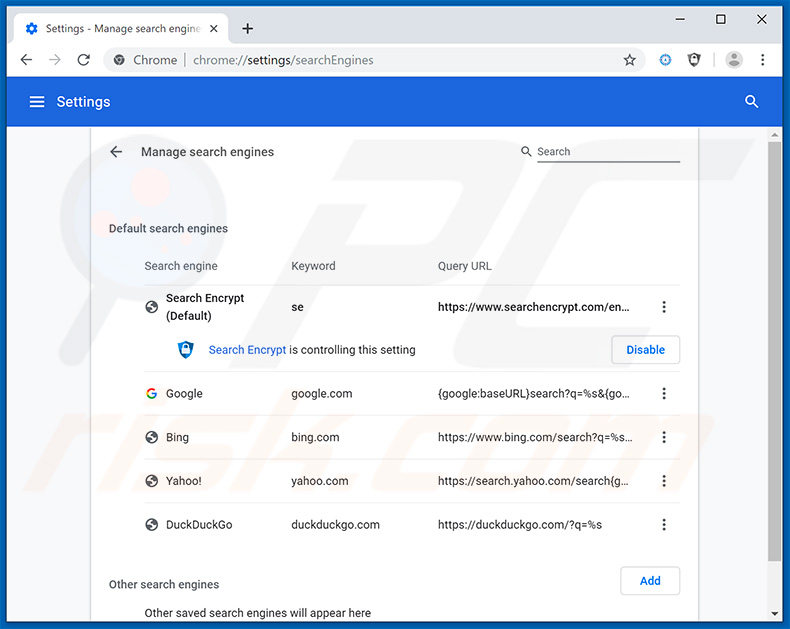Maximize the Chrome window
This screenshot has height=629, width=790.
[720, 20]
